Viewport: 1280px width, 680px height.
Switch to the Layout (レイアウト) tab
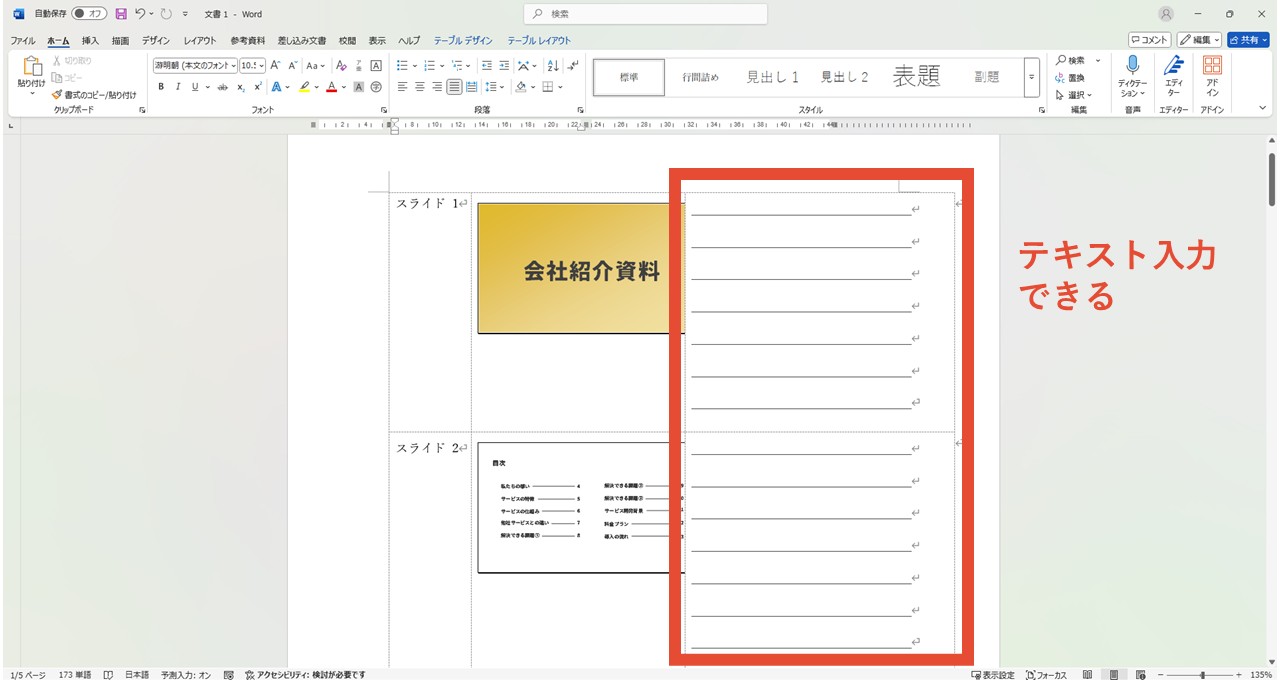[x=200, y=41]
